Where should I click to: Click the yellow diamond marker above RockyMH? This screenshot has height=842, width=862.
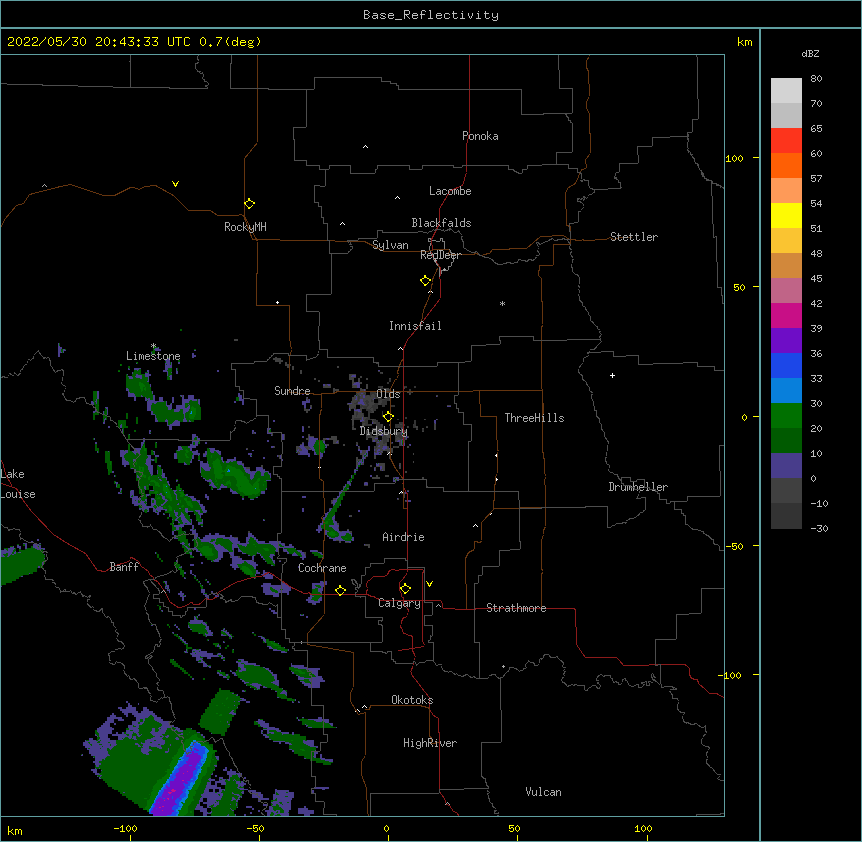[249, 204]
